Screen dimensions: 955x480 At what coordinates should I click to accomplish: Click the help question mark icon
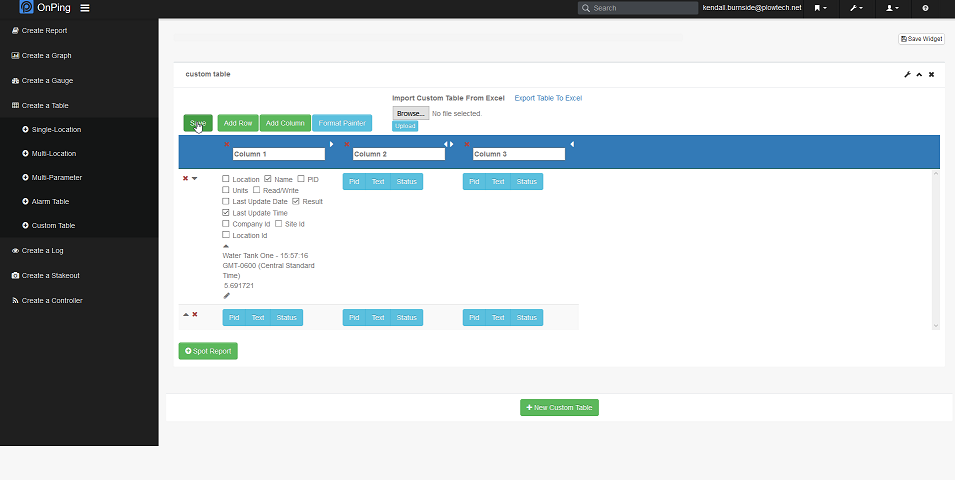(x=925, y=8)
